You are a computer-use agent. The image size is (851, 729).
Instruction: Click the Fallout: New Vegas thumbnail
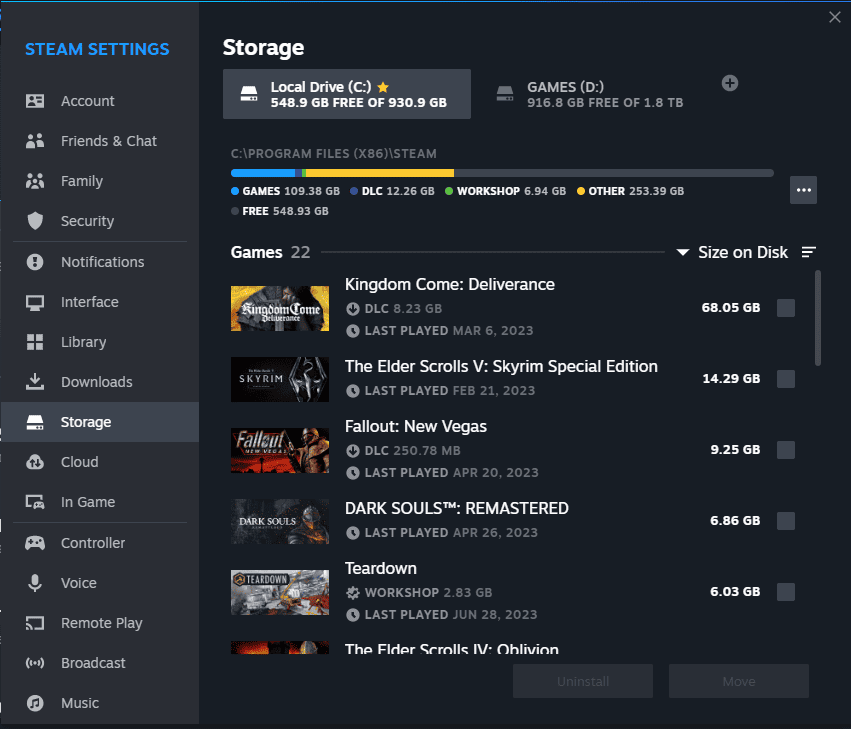pyautogui.click(x=280, y=451)
